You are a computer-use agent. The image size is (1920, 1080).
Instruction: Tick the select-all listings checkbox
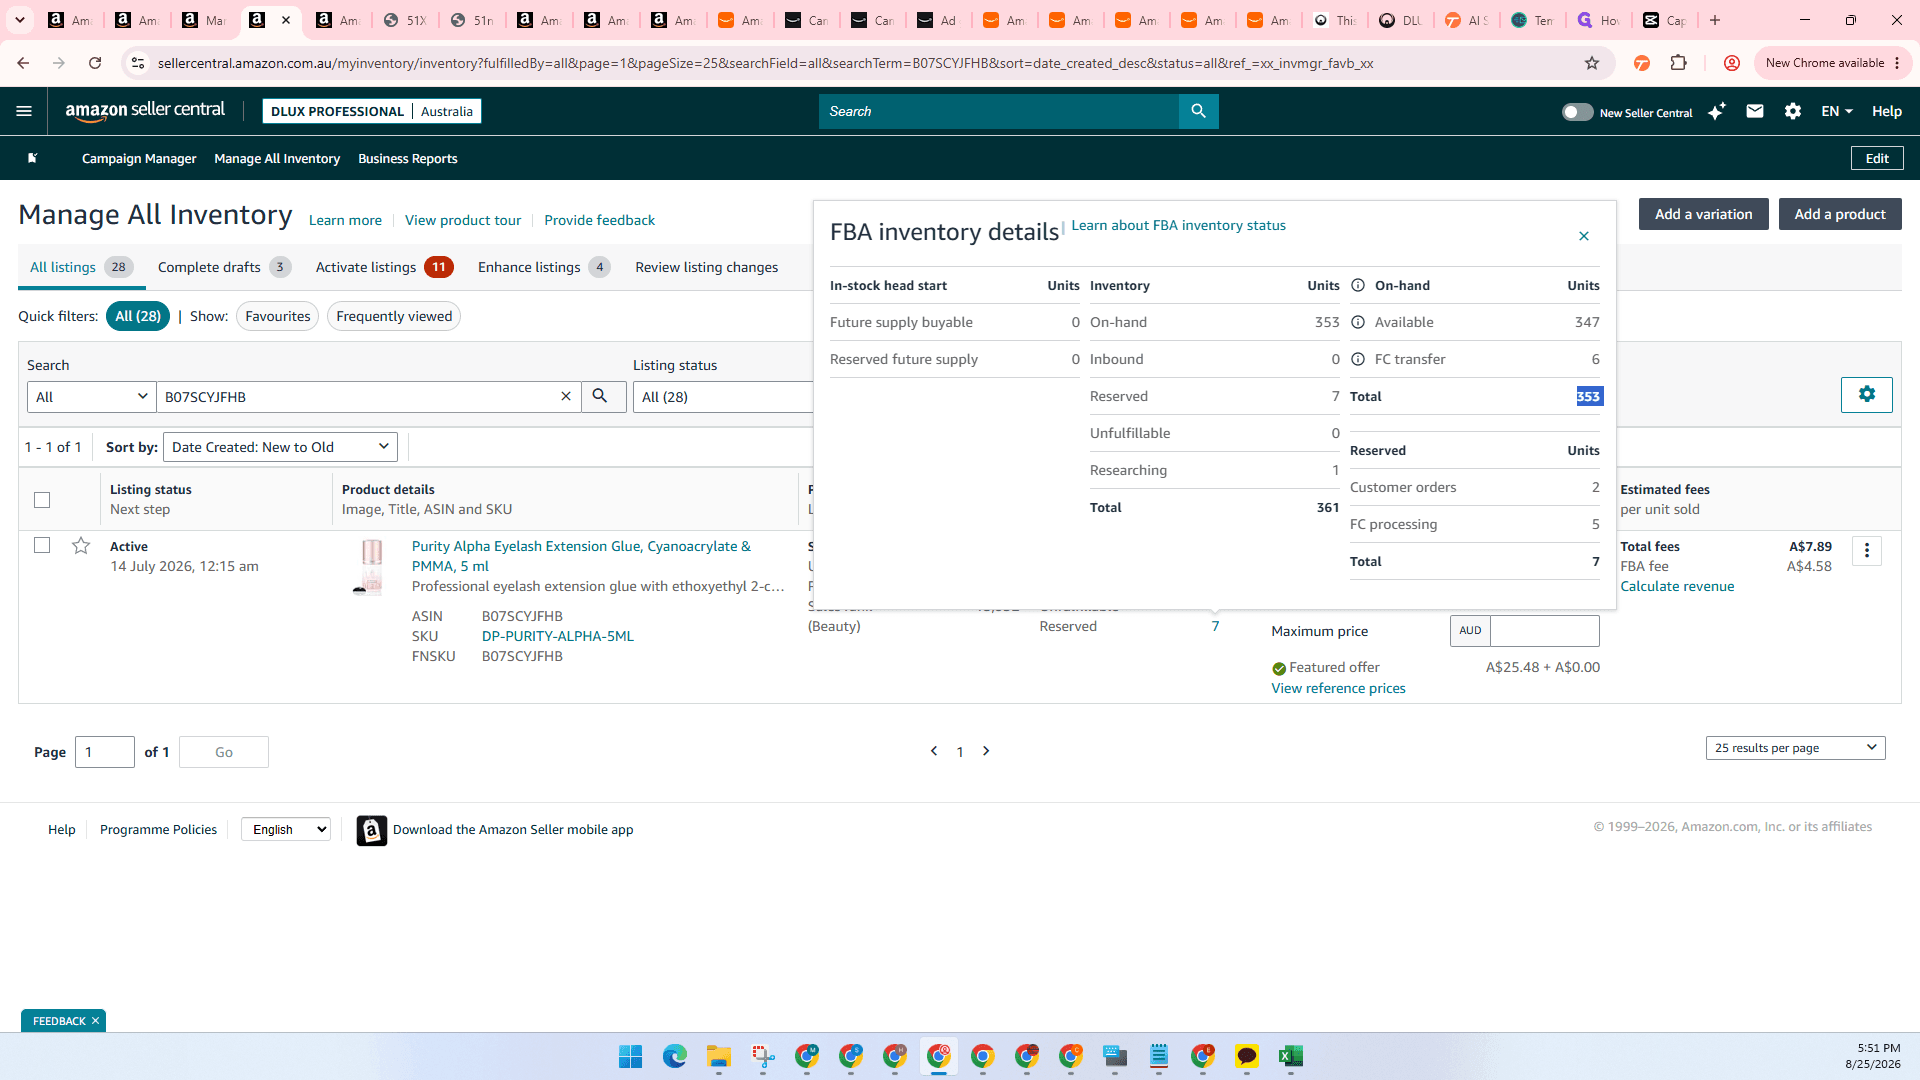click(42, 499)
